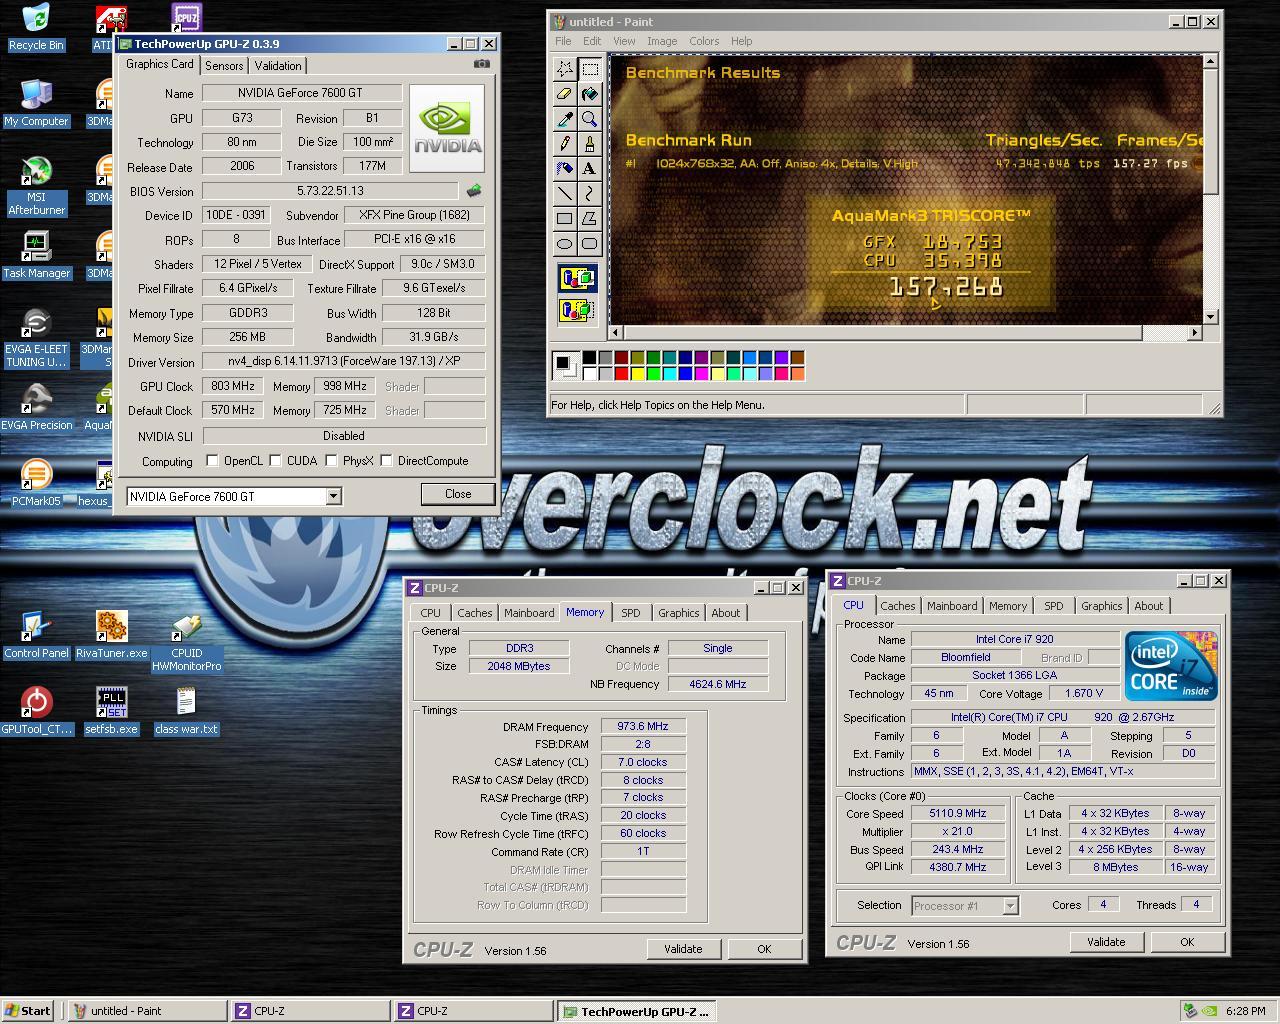This screenshot has width=1280, height=1024.
Task: Toggle the OpenCL checkbox in GPU-Z
Action: [x=212, y=461]
